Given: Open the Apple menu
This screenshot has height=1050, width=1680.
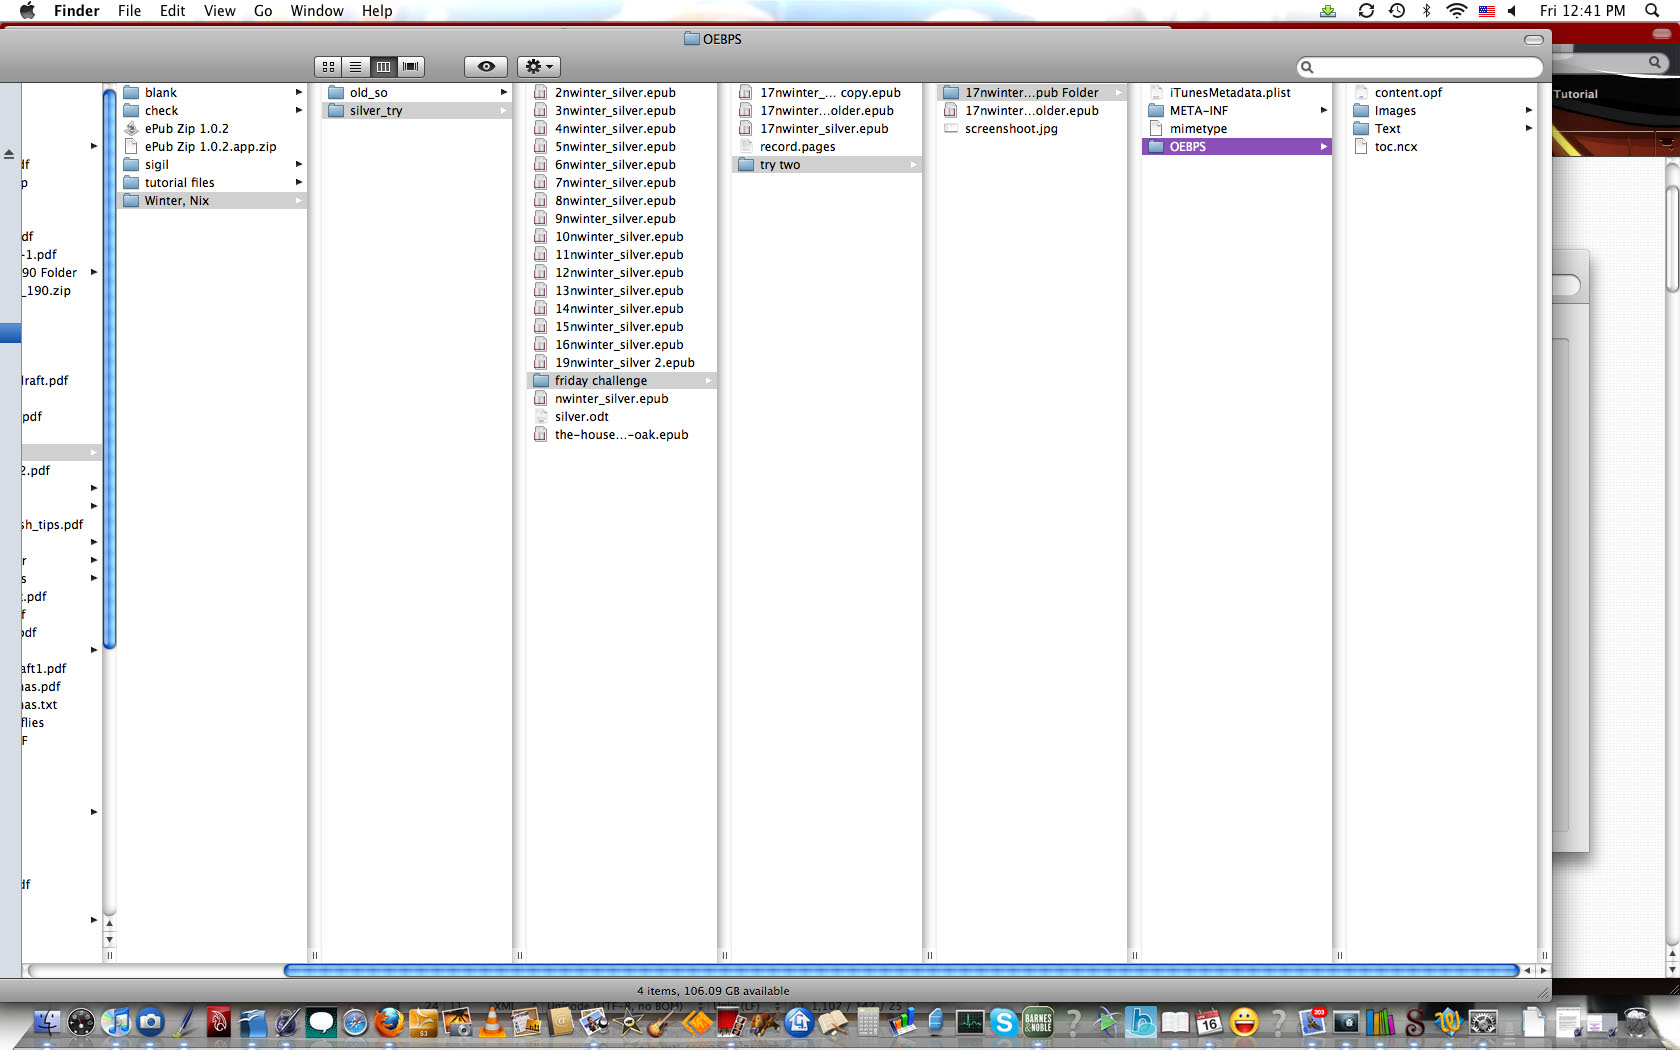Looking at the screenshot, I should (x=28, y=11).
